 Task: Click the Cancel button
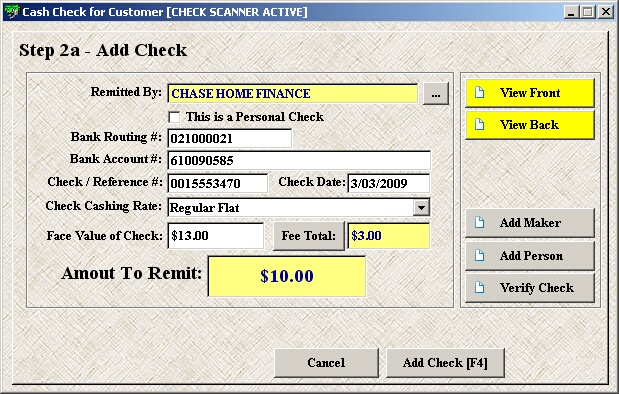326,363
